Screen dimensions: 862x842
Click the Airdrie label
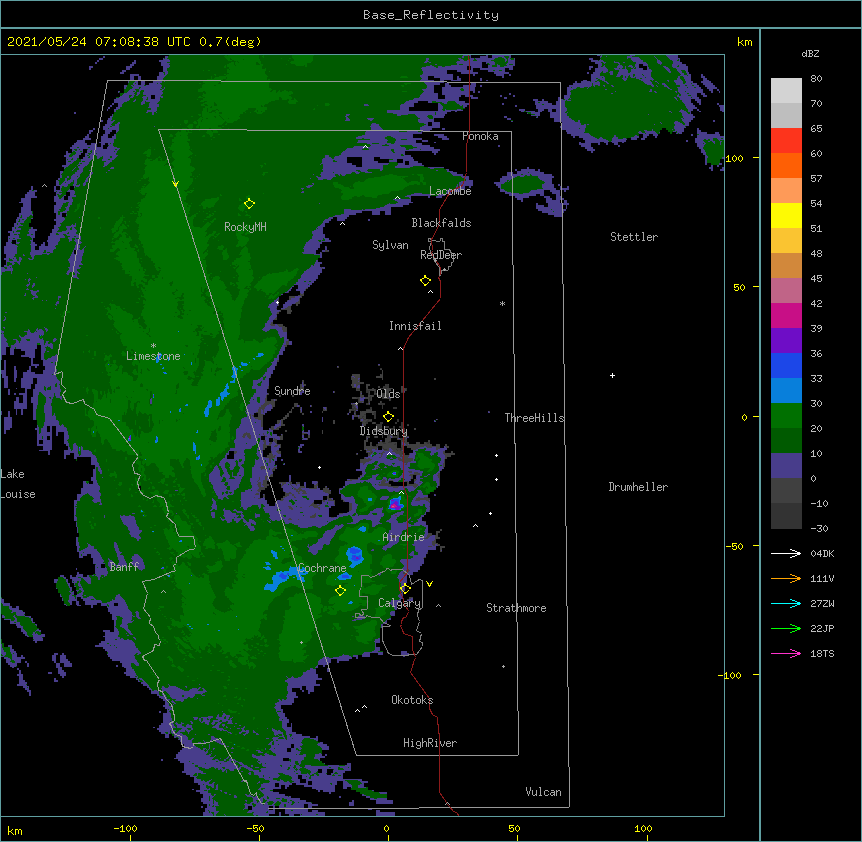[404, 537]
